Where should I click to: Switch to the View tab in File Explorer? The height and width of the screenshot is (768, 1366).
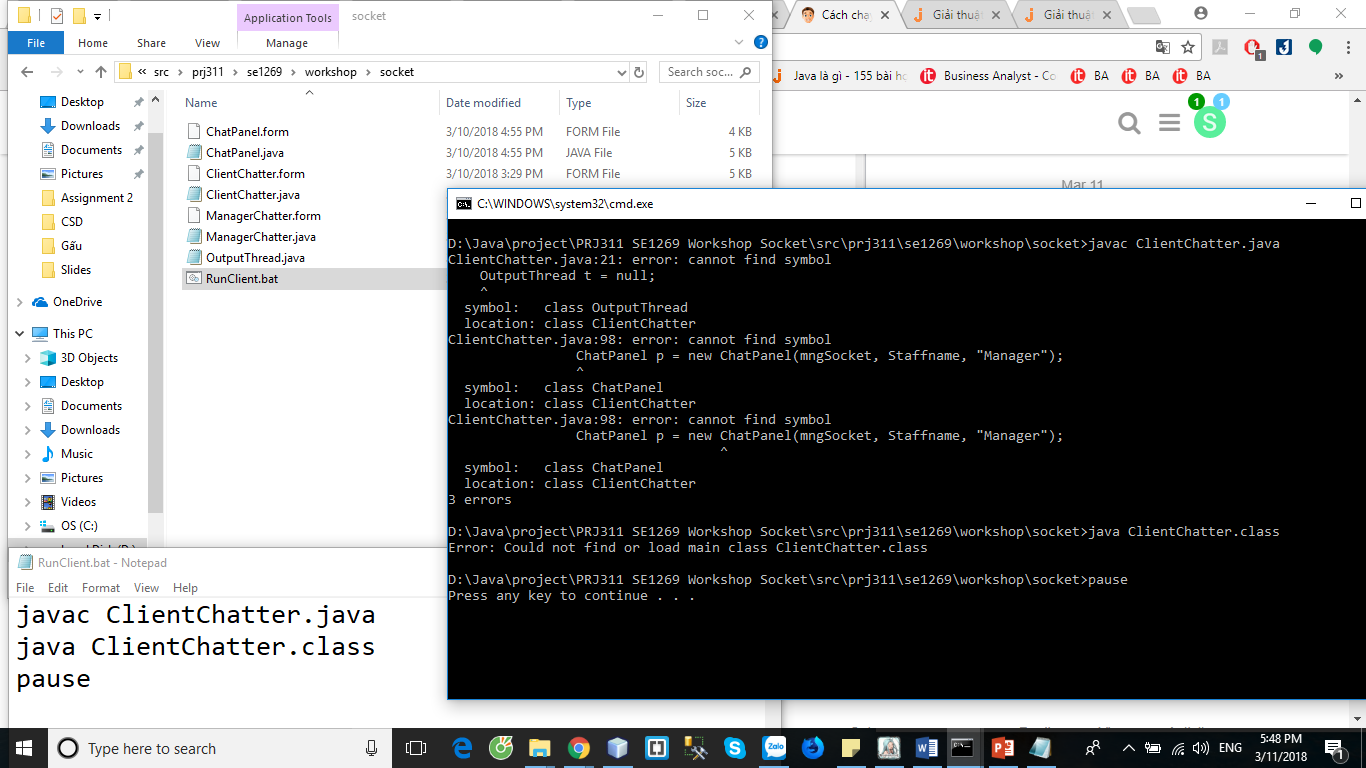207,43
